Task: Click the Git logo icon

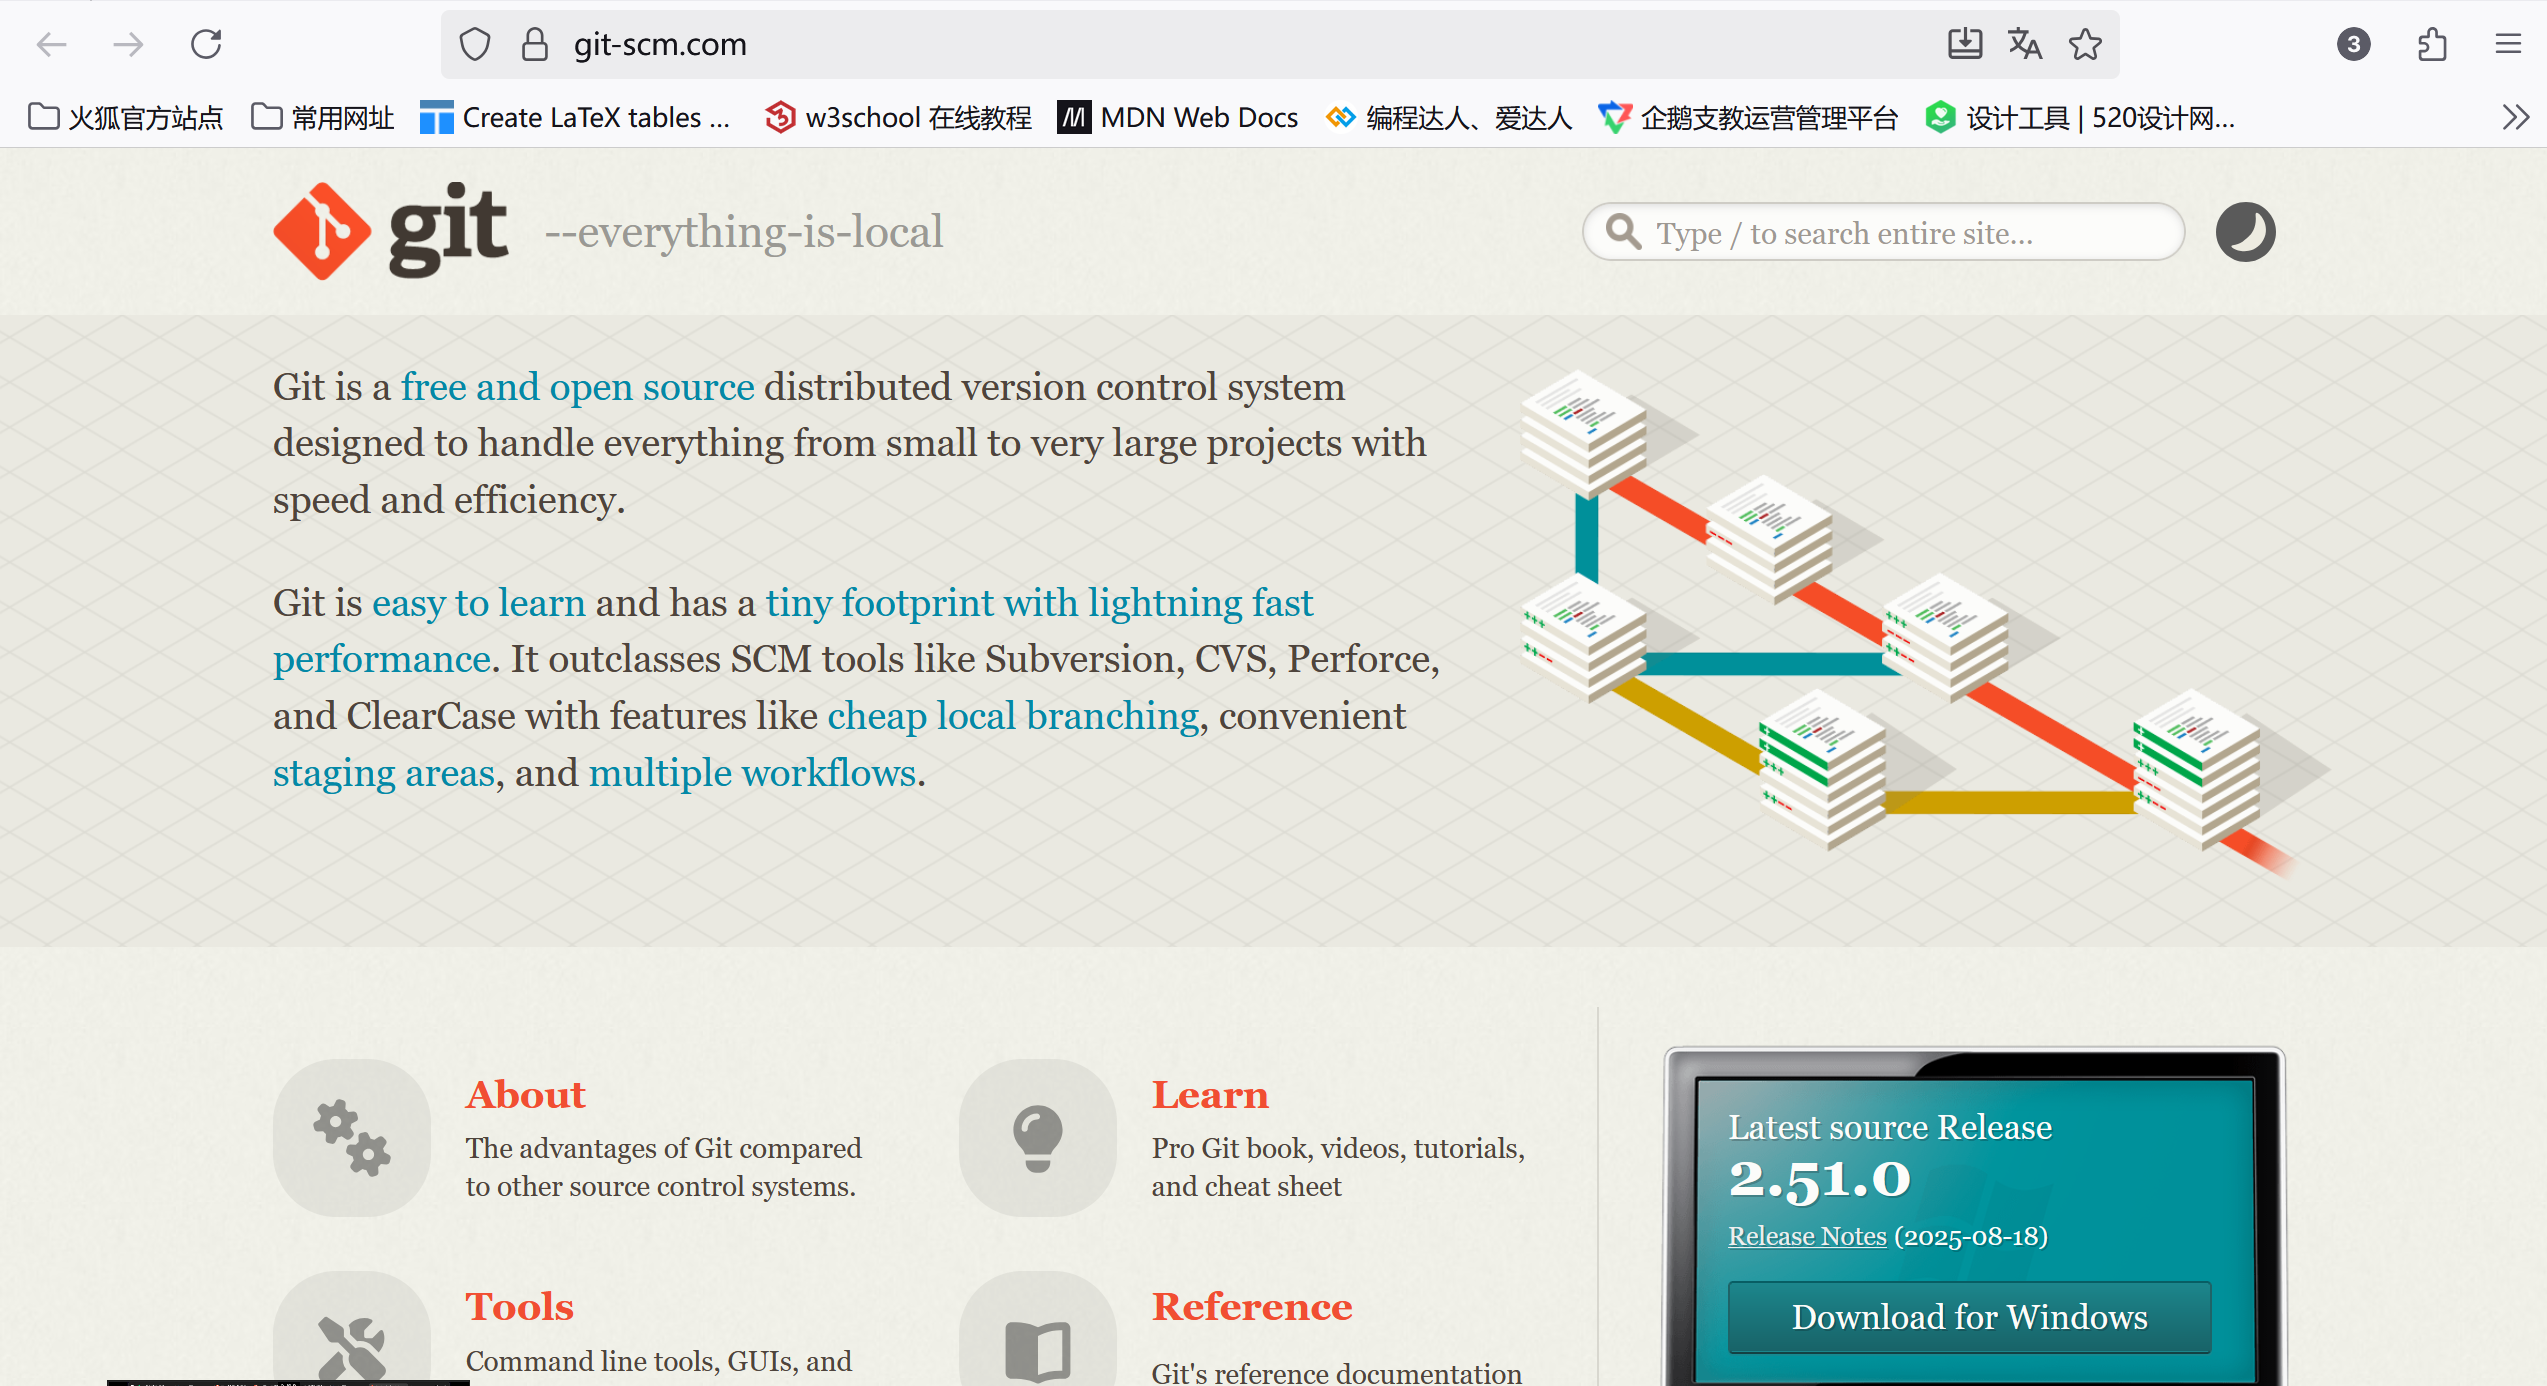Action: 321,231
